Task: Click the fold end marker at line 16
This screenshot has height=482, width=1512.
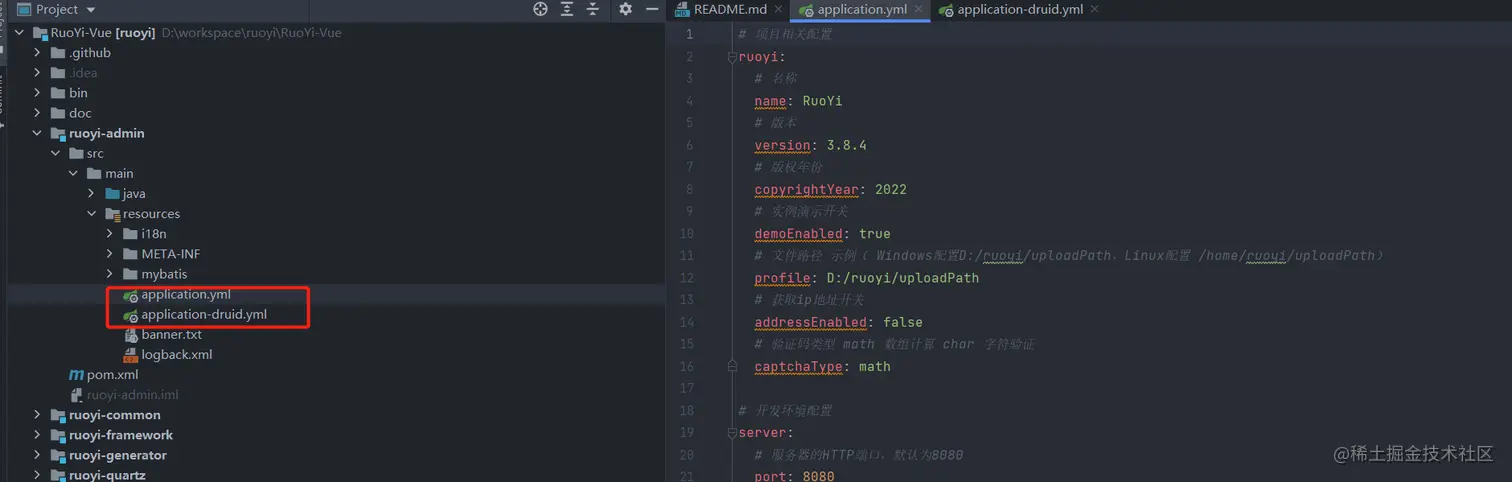Action: click(732, 367)
